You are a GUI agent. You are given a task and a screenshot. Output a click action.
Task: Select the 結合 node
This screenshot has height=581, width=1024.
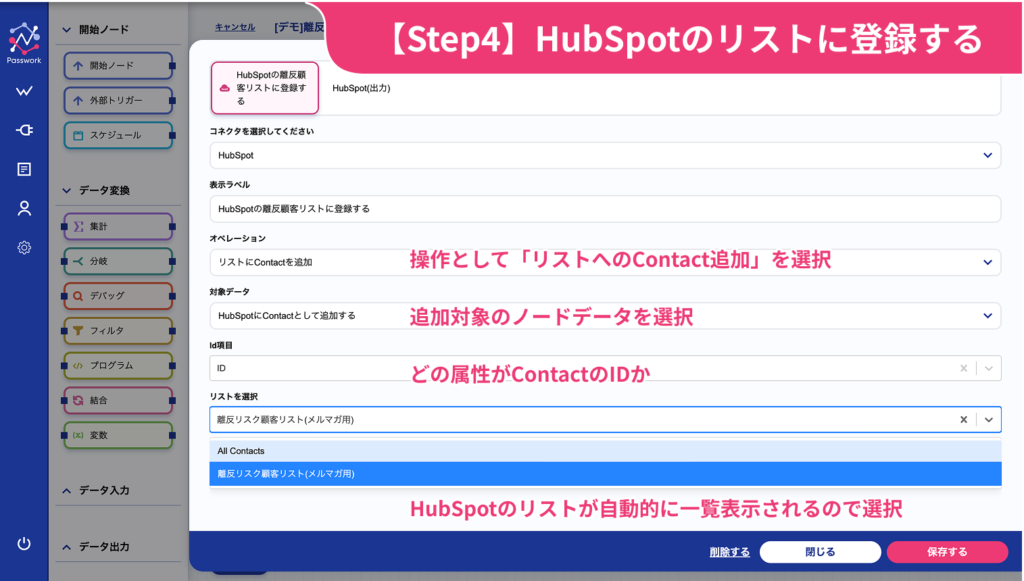coord(118,400)
